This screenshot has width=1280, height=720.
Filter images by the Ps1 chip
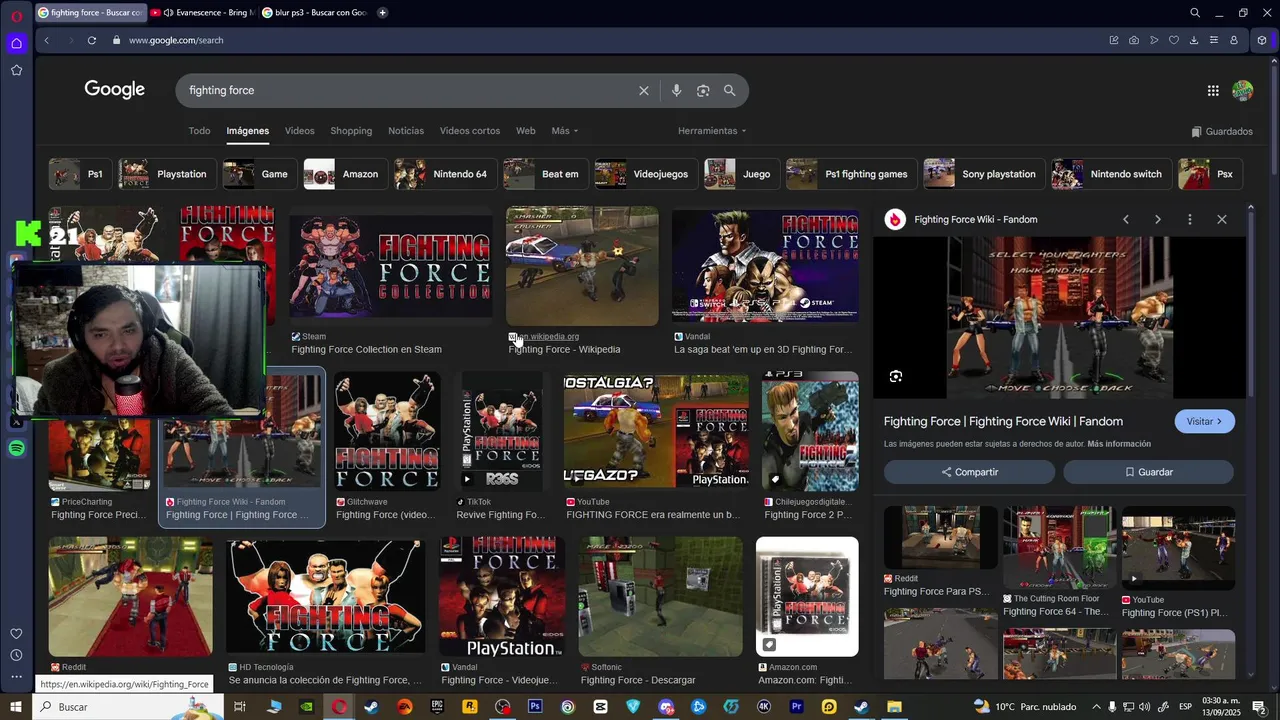click(80, 174)
